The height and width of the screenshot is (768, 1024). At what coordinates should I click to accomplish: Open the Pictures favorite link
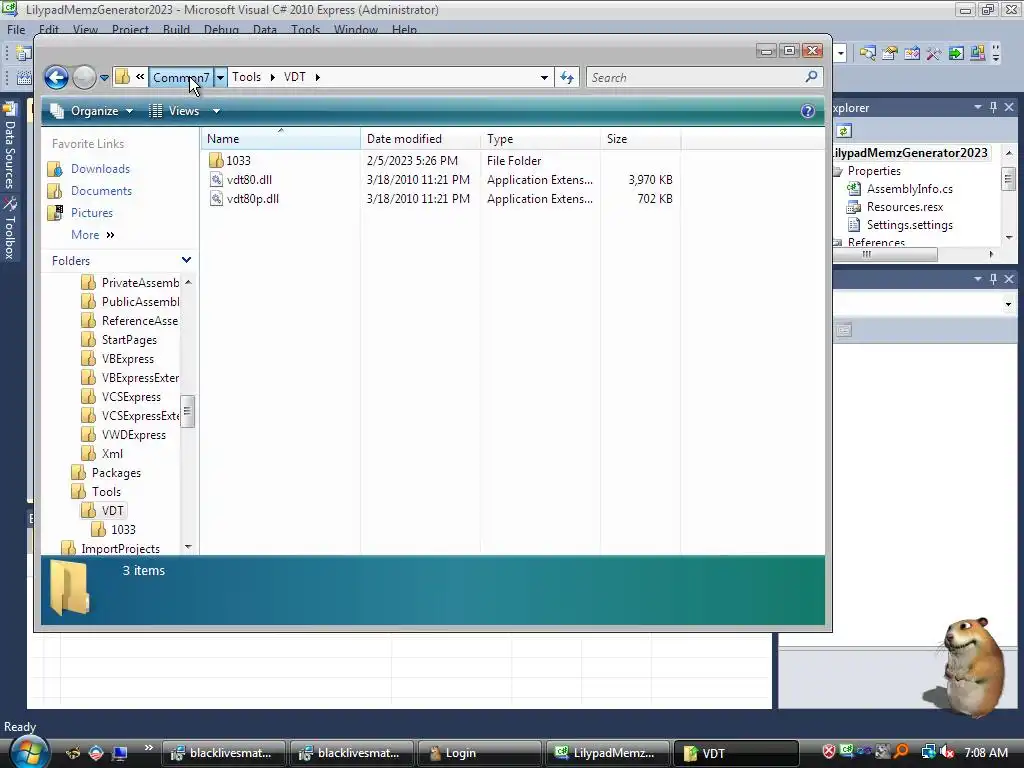[91, 213]
